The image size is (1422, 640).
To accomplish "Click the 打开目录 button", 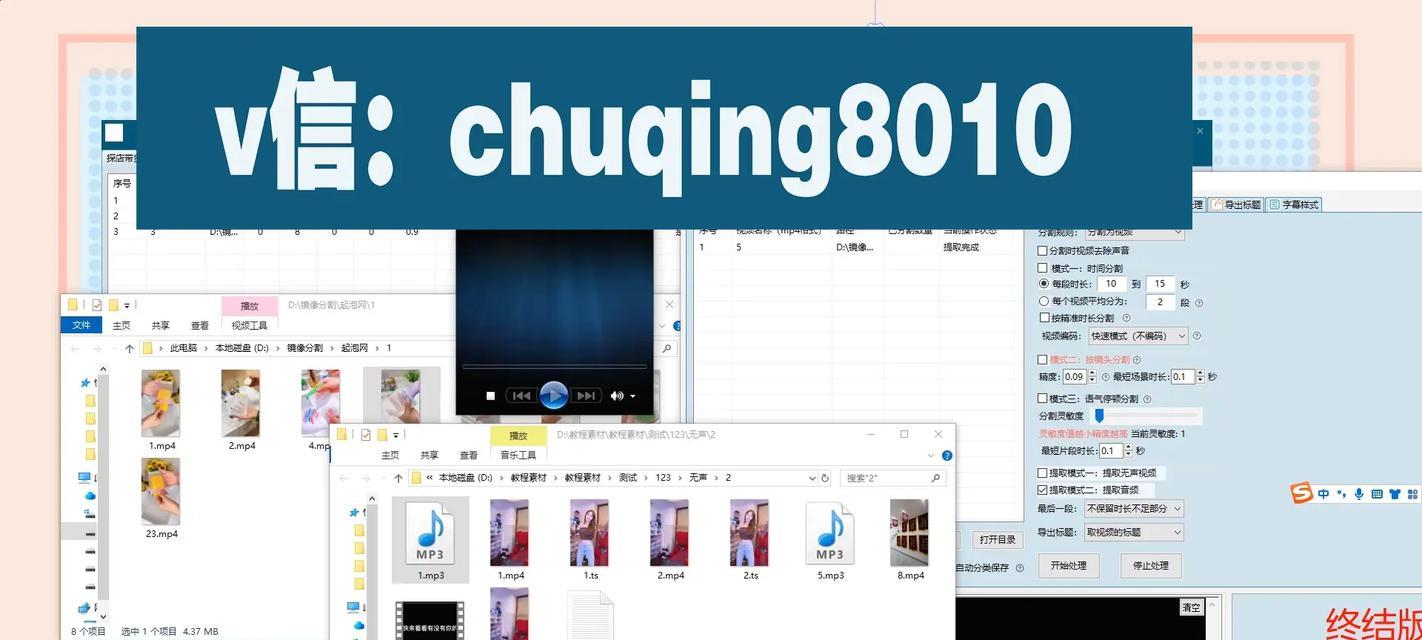I will click(x=997, y=539).
